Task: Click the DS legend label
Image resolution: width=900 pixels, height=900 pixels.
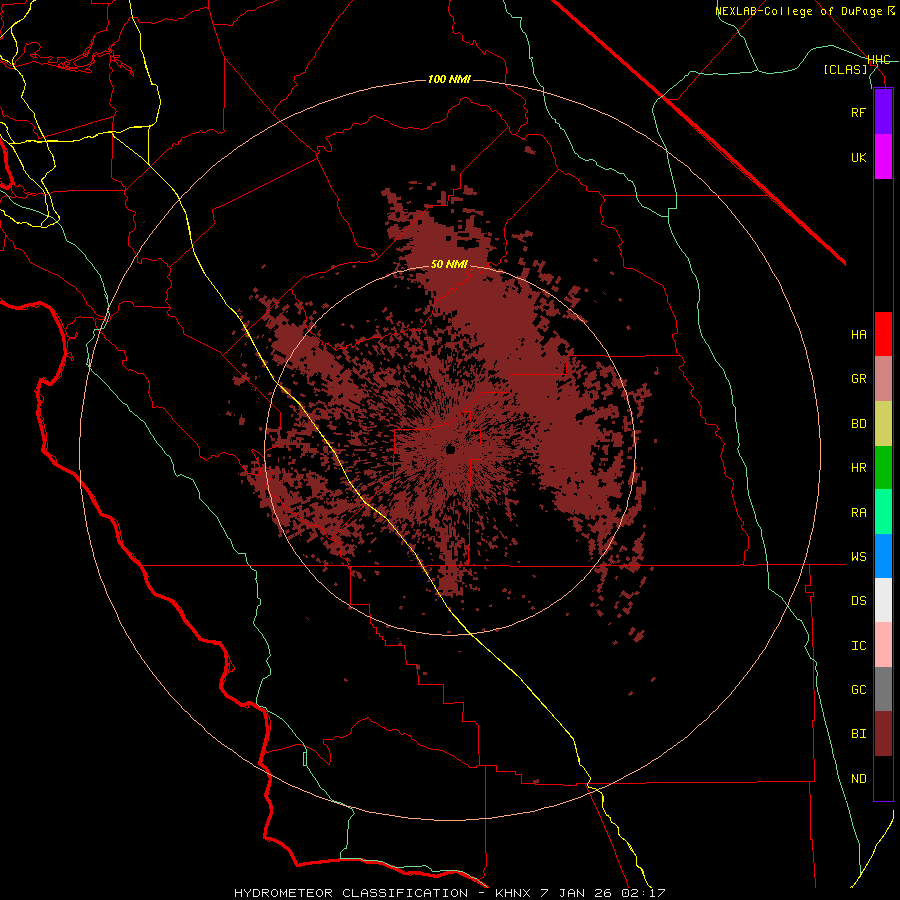Action: coord(858,601)
